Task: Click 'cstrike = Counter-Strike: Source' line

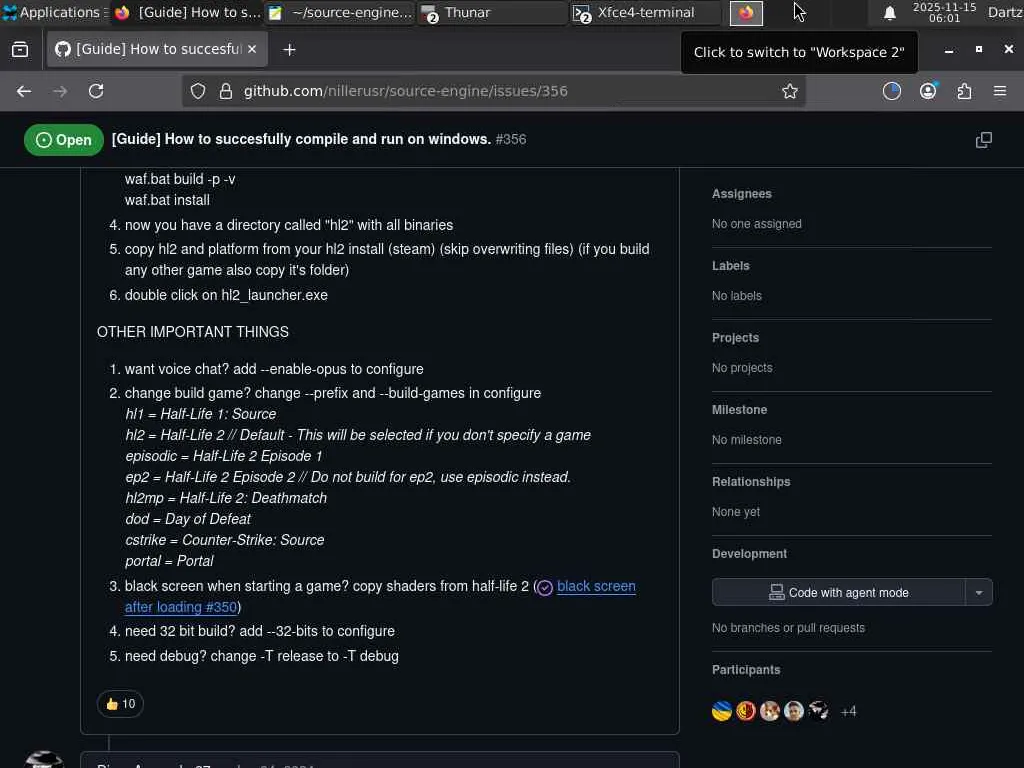Action: tap(225, 540)
